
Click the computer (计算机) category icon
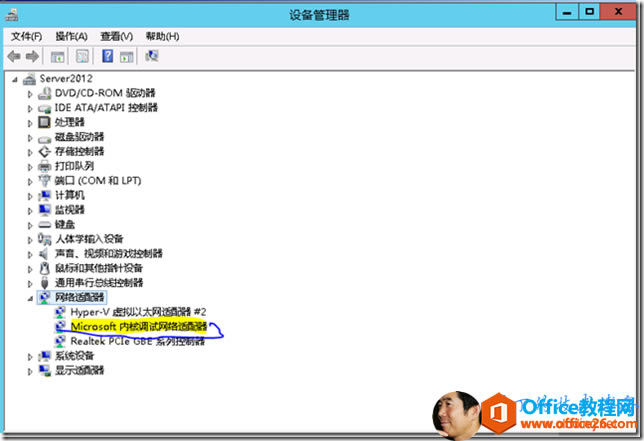tap(44, 195)
